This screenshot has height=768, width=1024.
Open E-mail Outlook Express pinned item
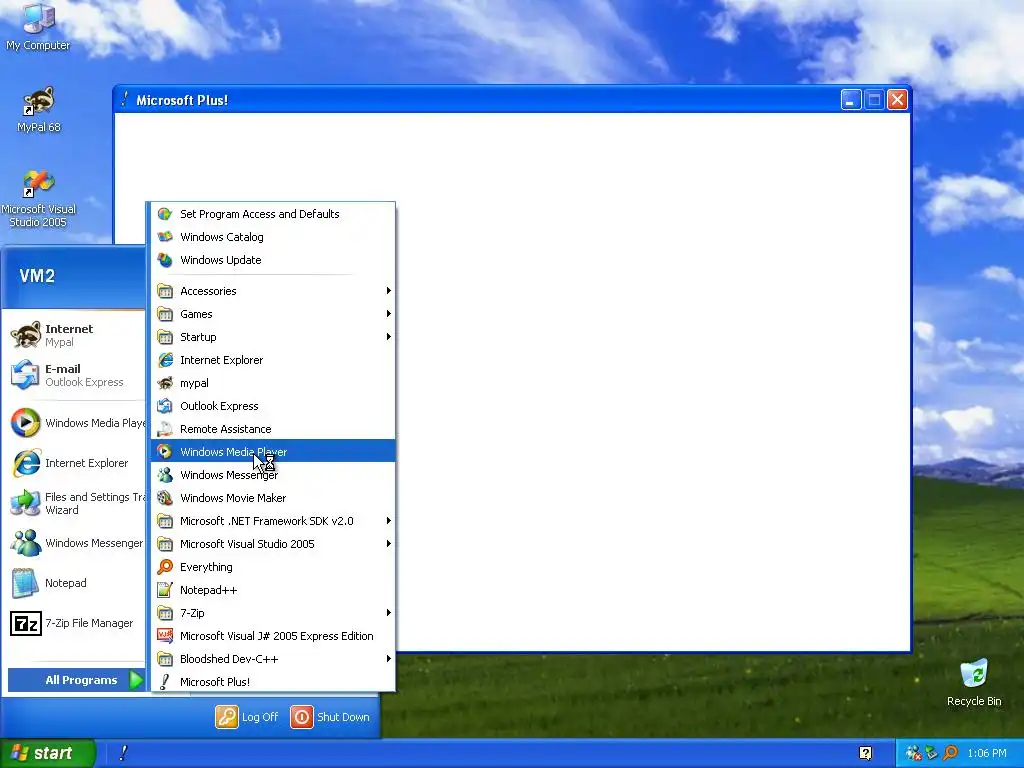coord(75,375)
